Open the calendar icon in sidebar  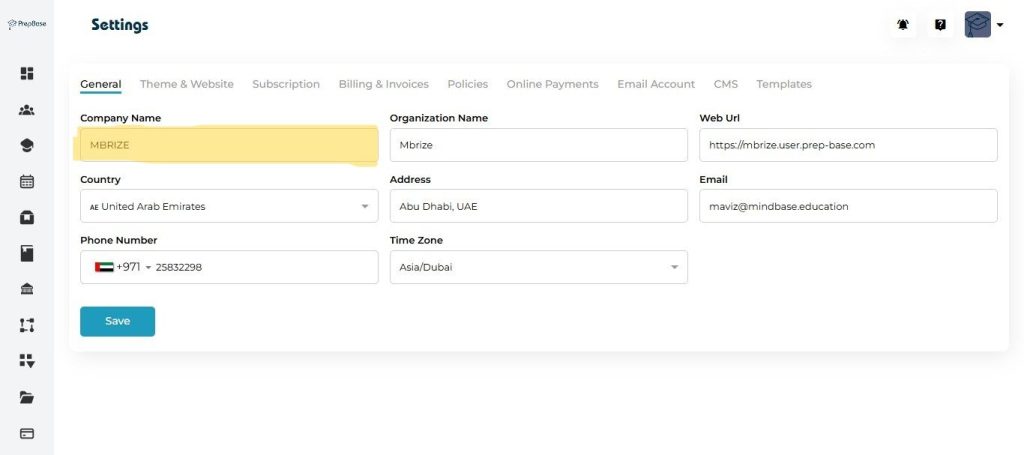(27, 182)
